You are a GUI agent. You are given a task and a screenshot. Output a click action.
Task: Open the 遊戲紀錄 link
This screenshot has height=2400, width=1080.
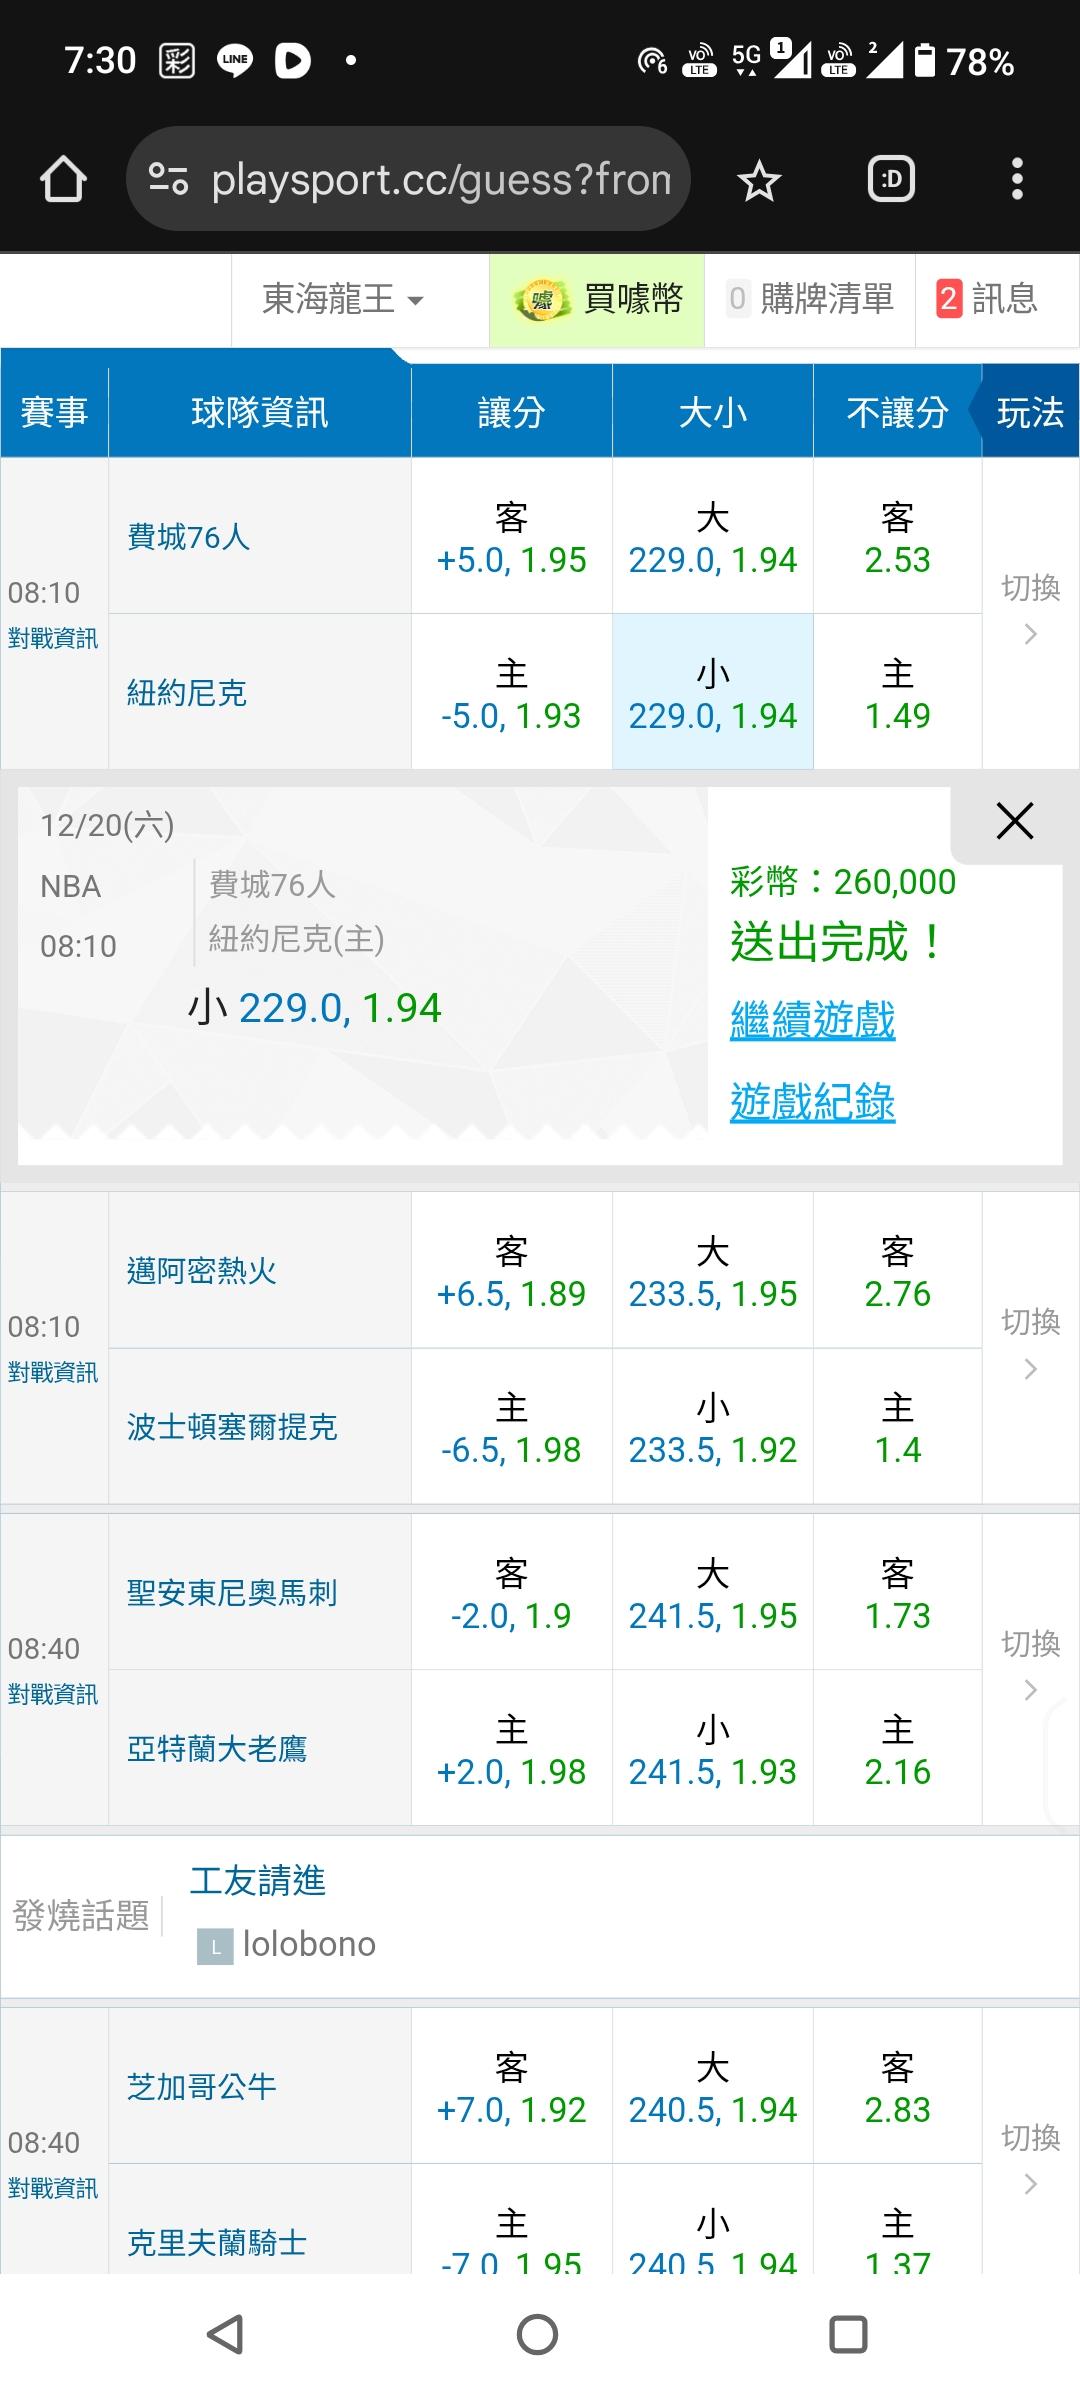click(x=812, y=1102)
